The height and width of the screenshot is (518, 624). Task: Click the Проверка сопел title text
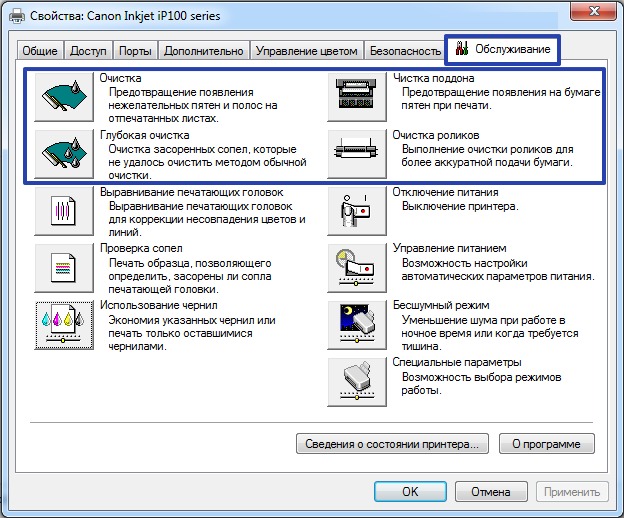point(141,248)
